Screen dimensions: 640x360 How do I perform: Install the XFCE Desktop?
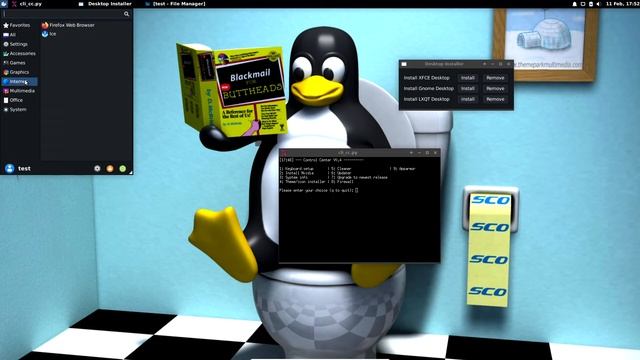tap(468, 78)
